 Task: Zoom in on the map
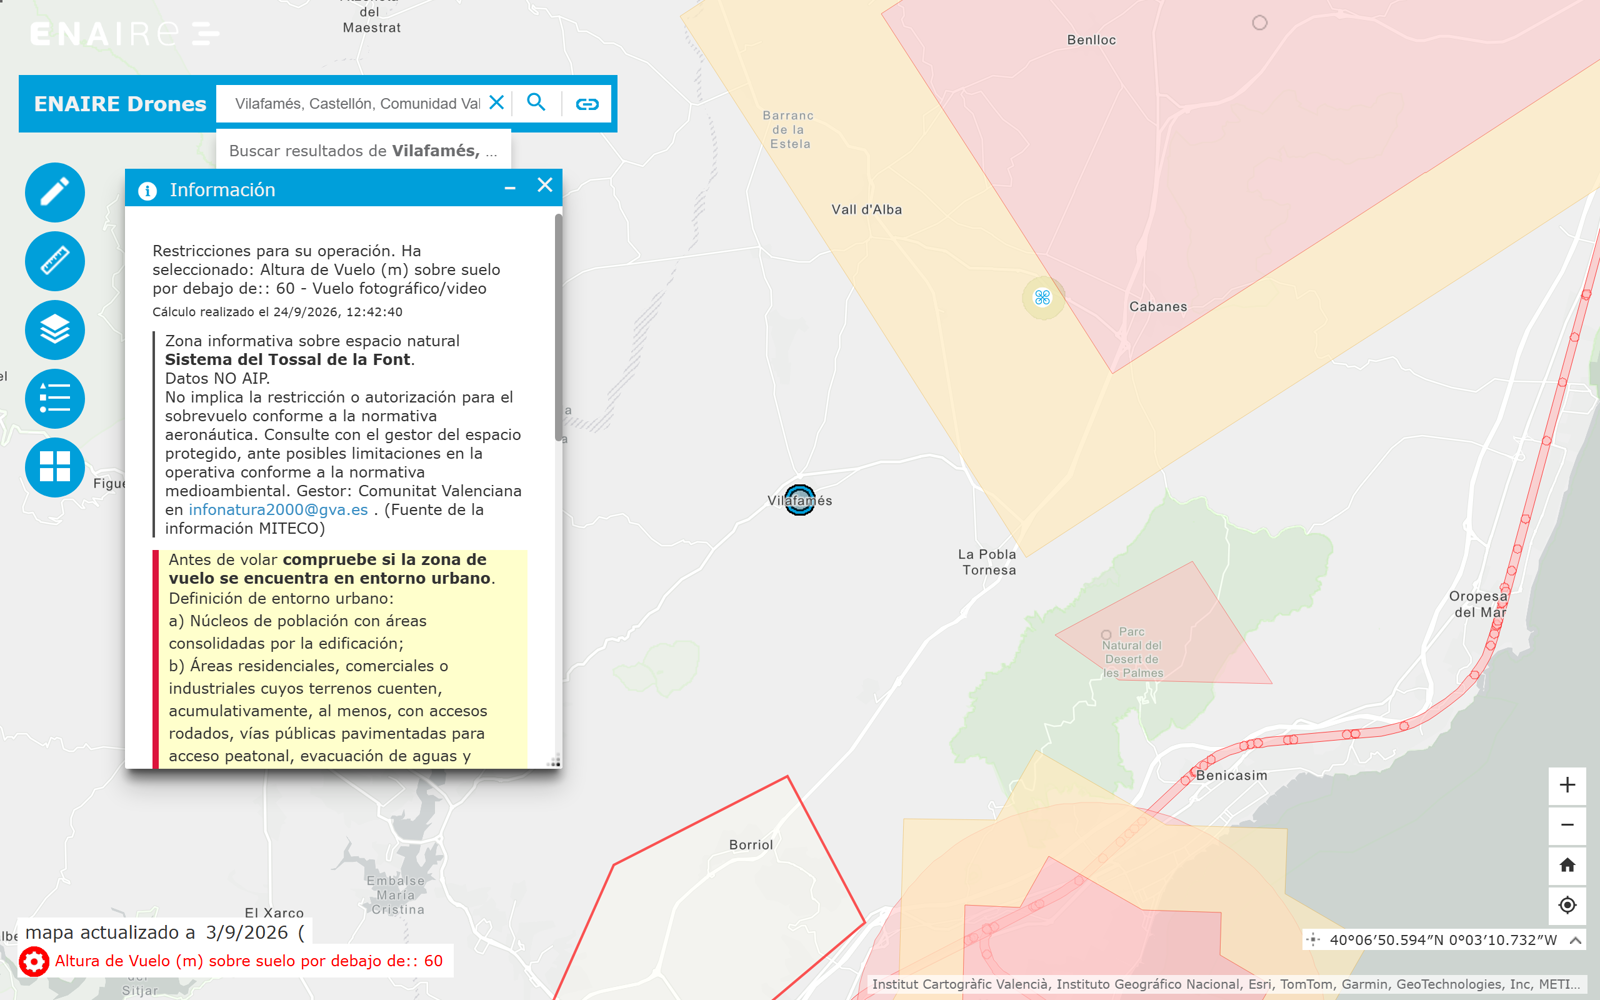point(1567,785)
